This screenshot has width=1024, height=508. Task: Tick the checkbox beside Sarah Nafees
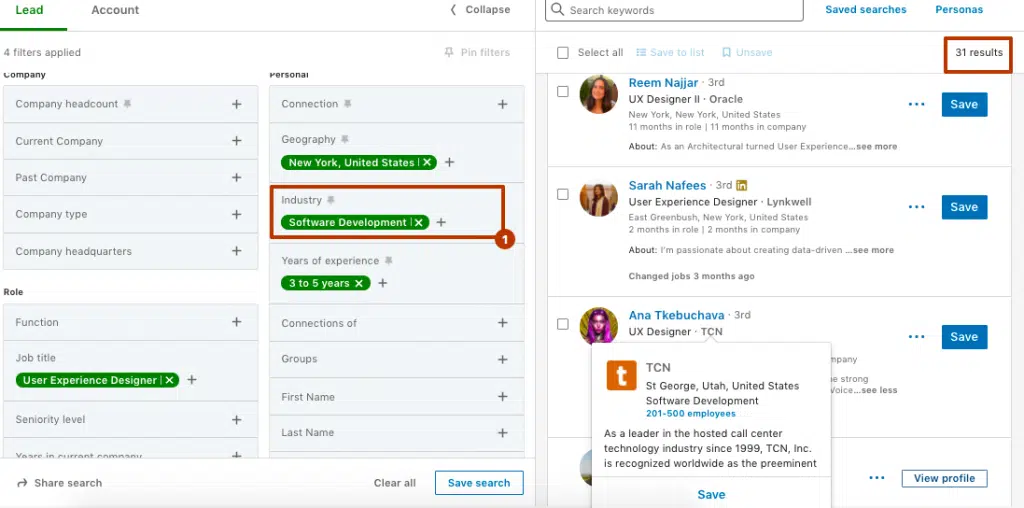pos(563,194)
